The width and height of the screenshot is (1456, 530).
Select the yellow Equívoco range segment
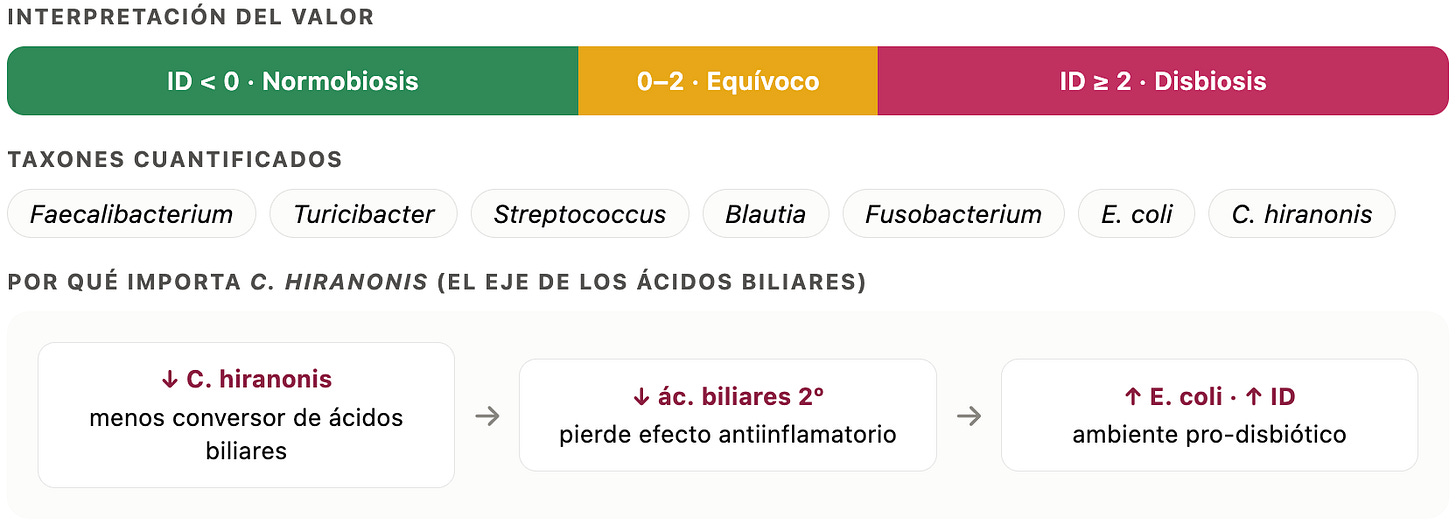click(x=728, y=81)
